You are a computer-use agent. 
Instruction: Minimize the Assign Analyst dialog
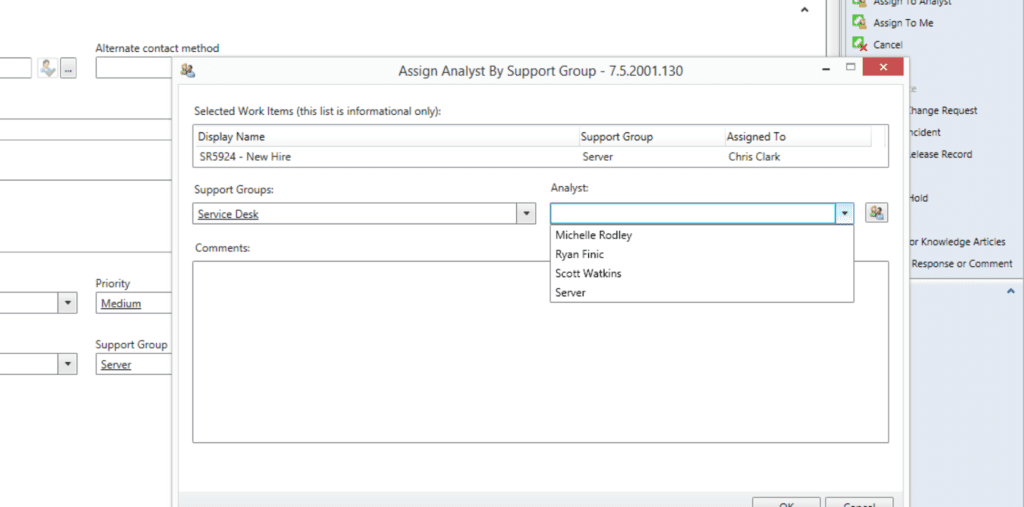tap(826, 68)
